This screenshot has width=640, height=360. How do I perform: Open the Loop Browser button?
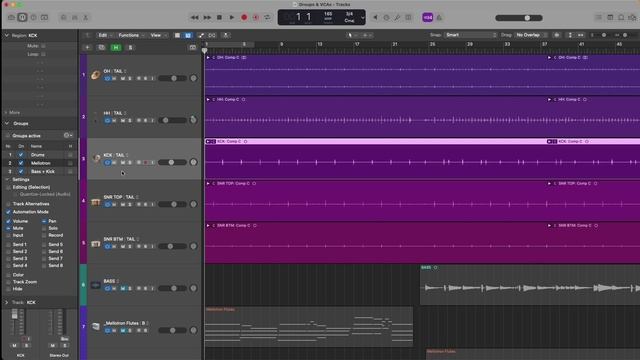pyautogui.click(x=621, y=18)
